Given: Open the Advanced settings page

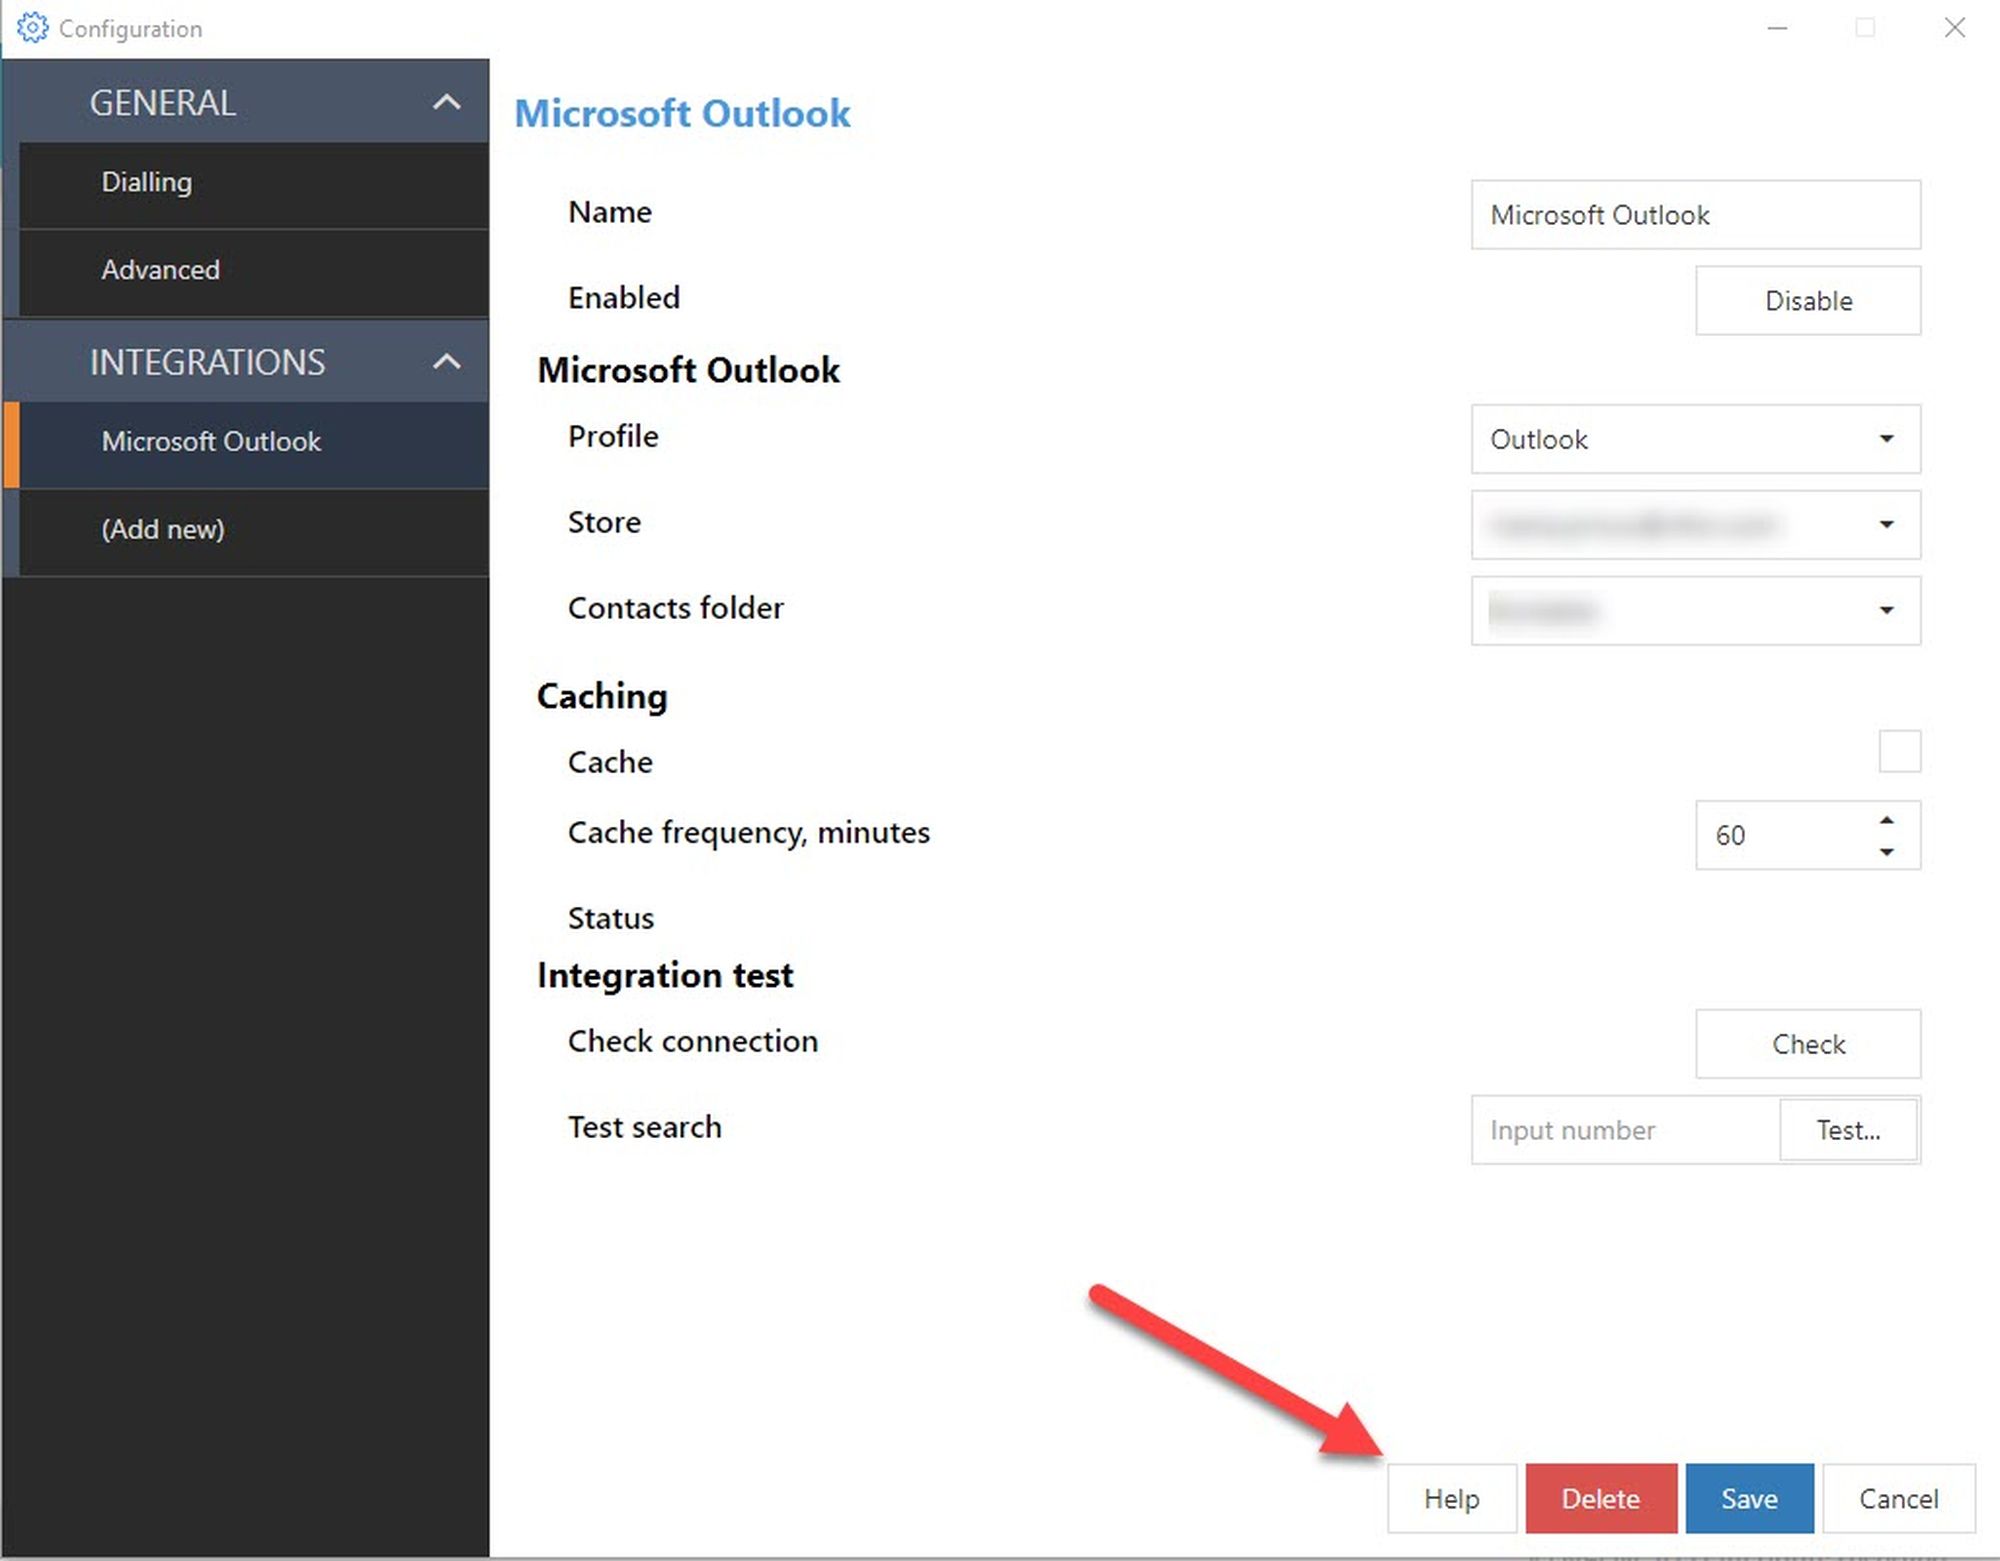Looking at the screenshot, I should (160, 270).
